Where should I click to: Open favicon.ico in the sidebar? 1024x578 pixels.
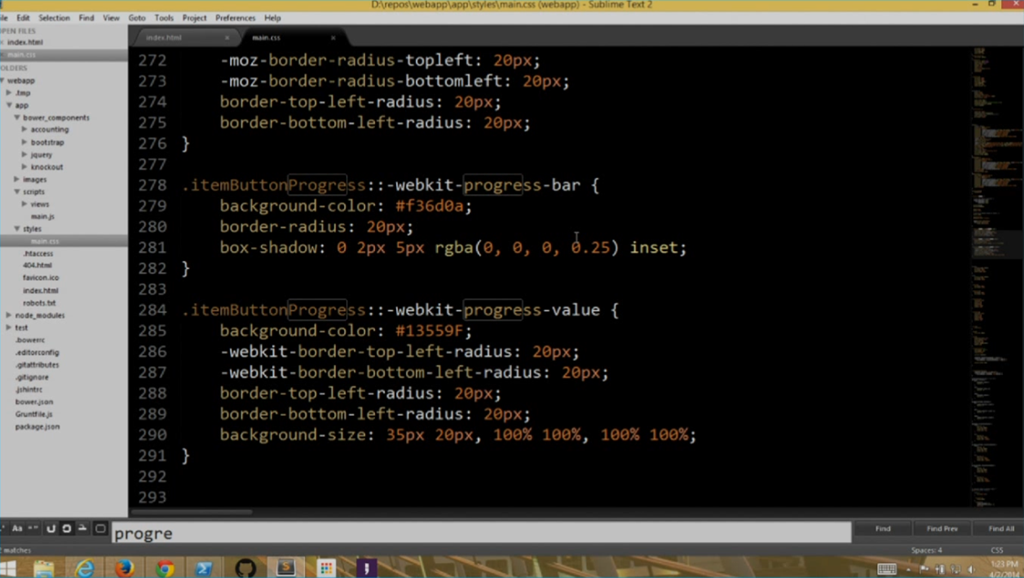tap(40, 278)
